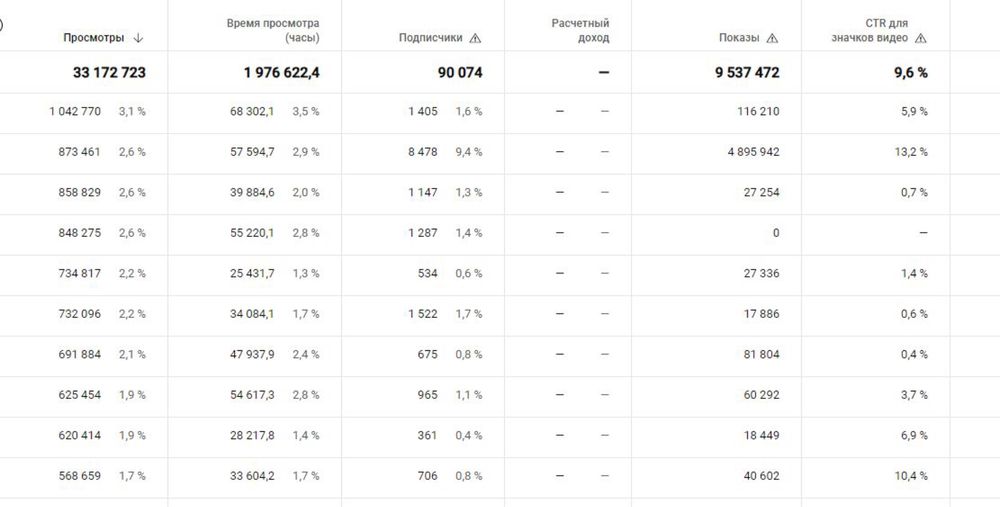Click the overall CTR value 9,6 %
The image size is (1000, 507).
tap(909, 73)
